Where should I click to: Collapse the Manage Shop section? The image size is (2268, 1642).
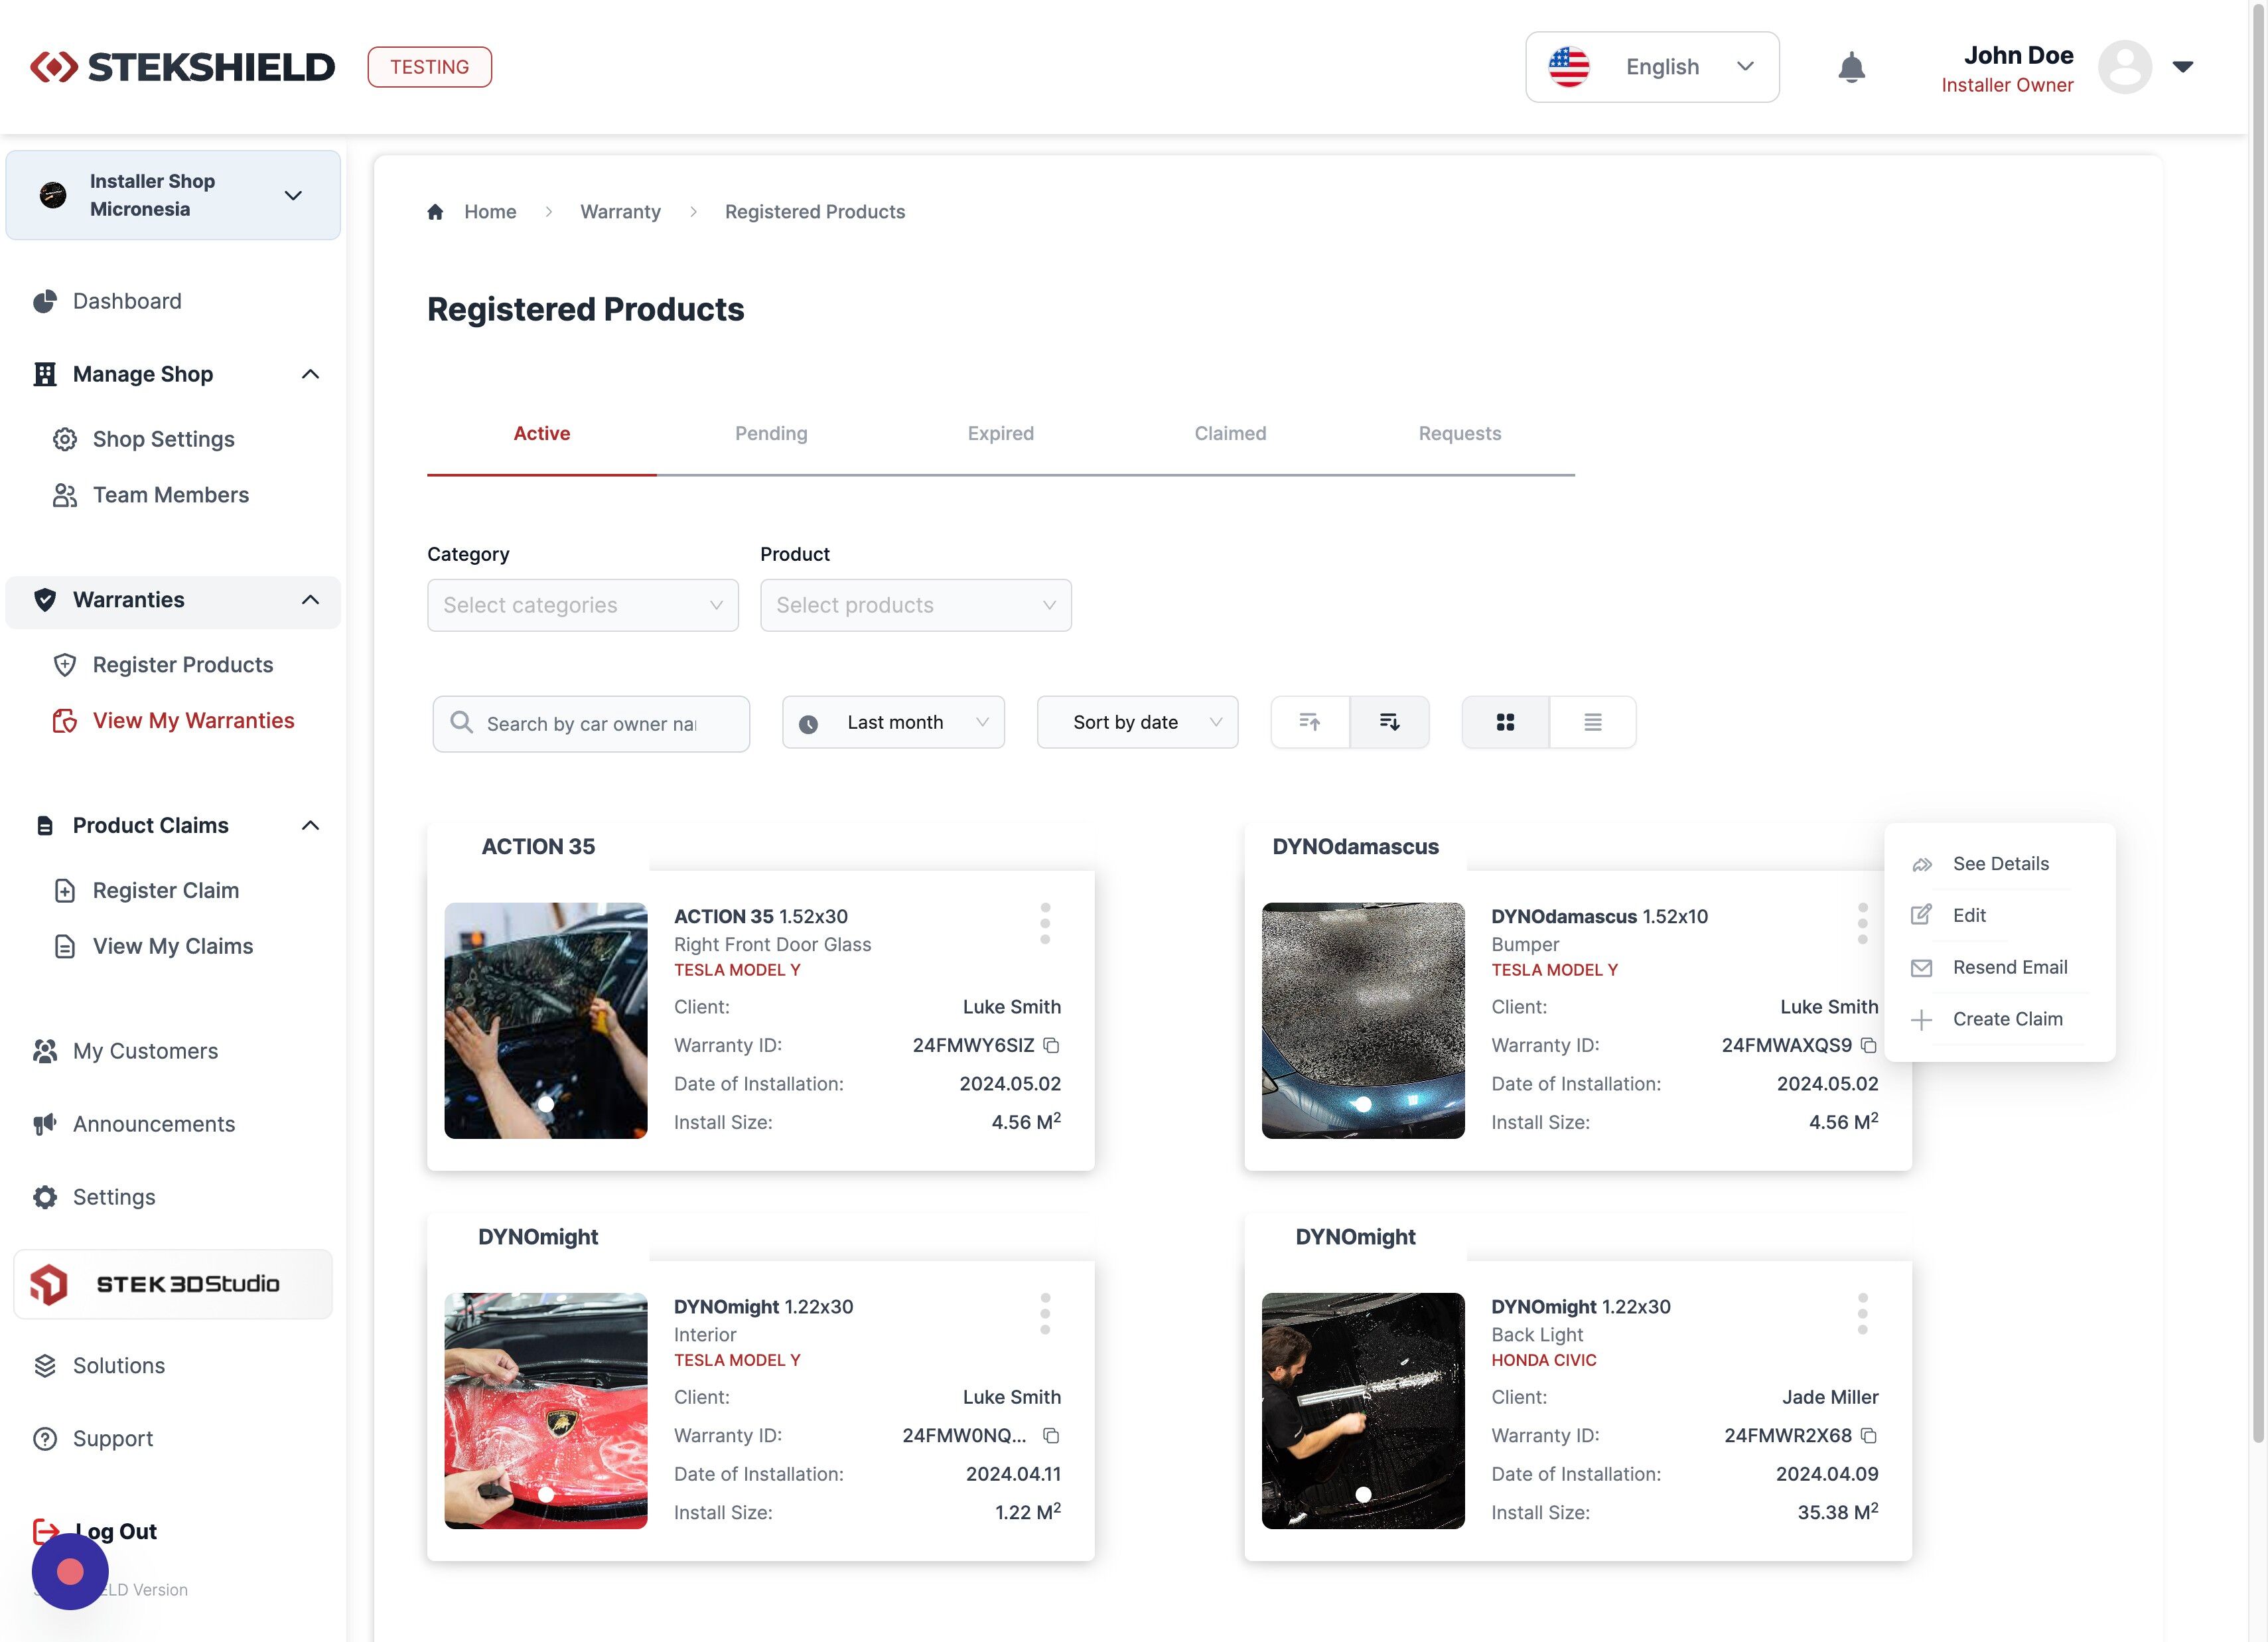coord(310,374)
